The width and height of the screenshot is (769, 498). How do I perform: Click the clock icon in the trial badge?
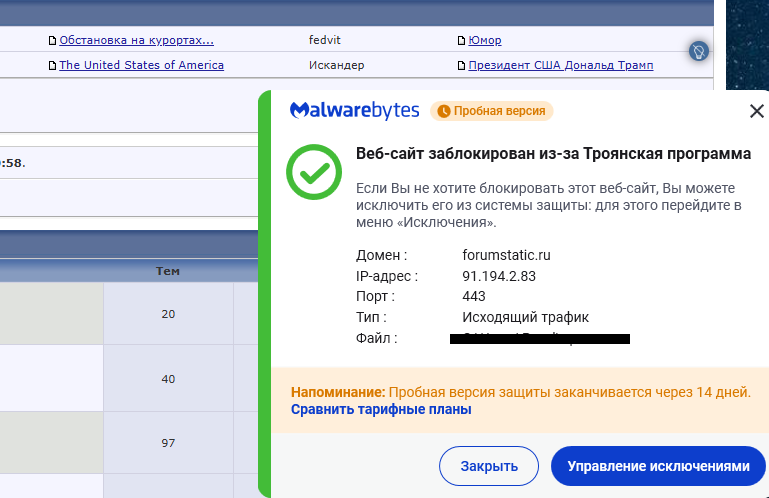(443, 111)
